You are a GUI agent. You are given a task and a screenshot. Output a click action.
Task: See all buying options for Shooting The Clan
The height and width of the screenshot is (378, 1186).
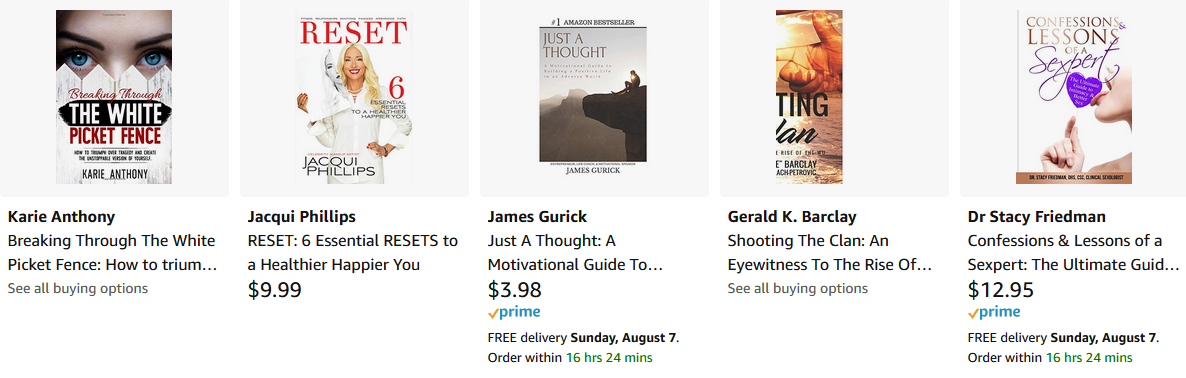click(x=798, y=288)
